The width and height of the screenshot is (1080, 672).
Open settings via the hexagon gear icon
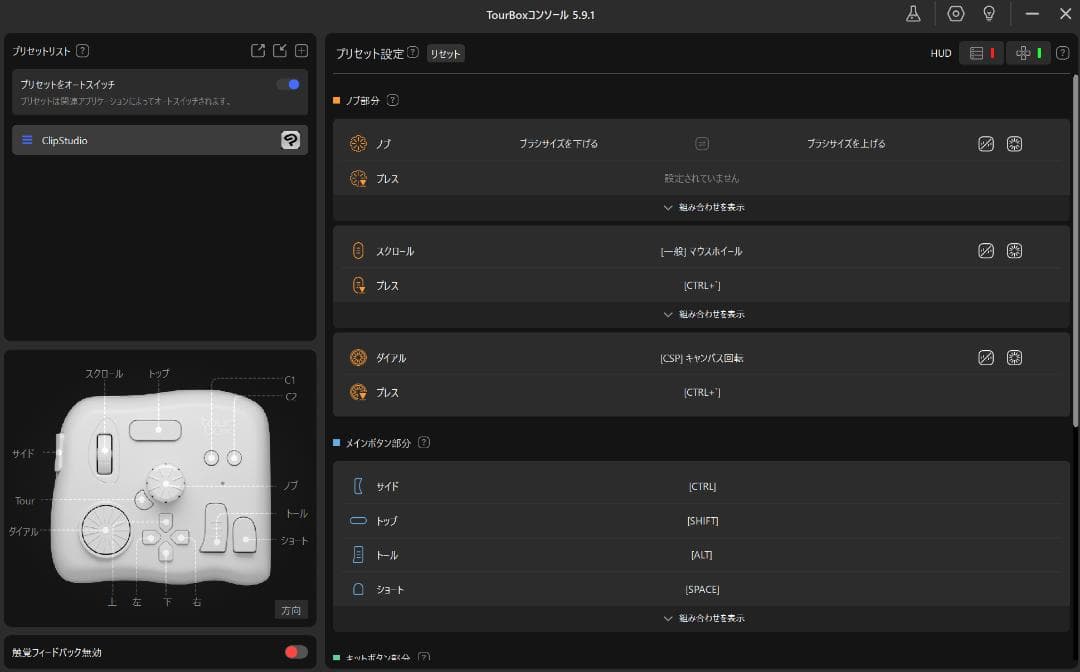956,14
